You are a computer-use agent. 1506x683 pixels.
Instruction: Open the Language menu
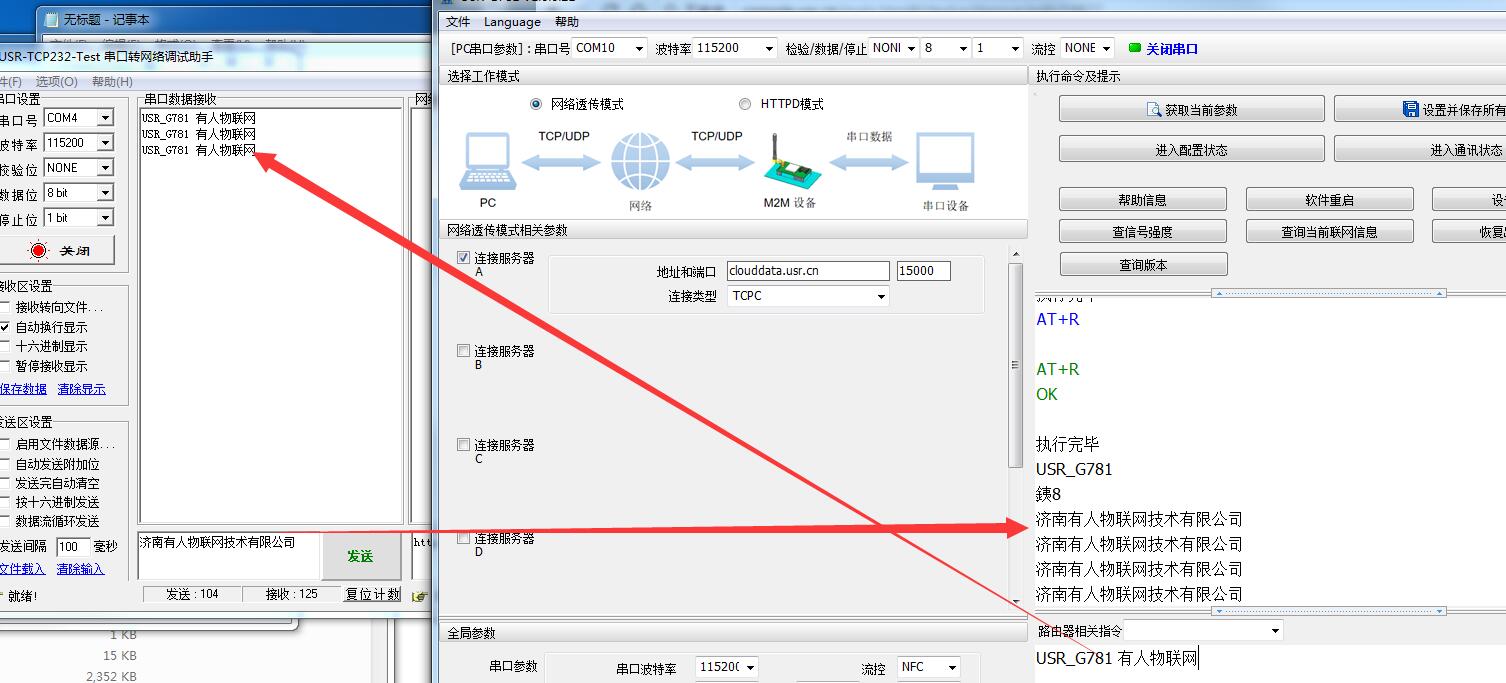pos(512,22)
